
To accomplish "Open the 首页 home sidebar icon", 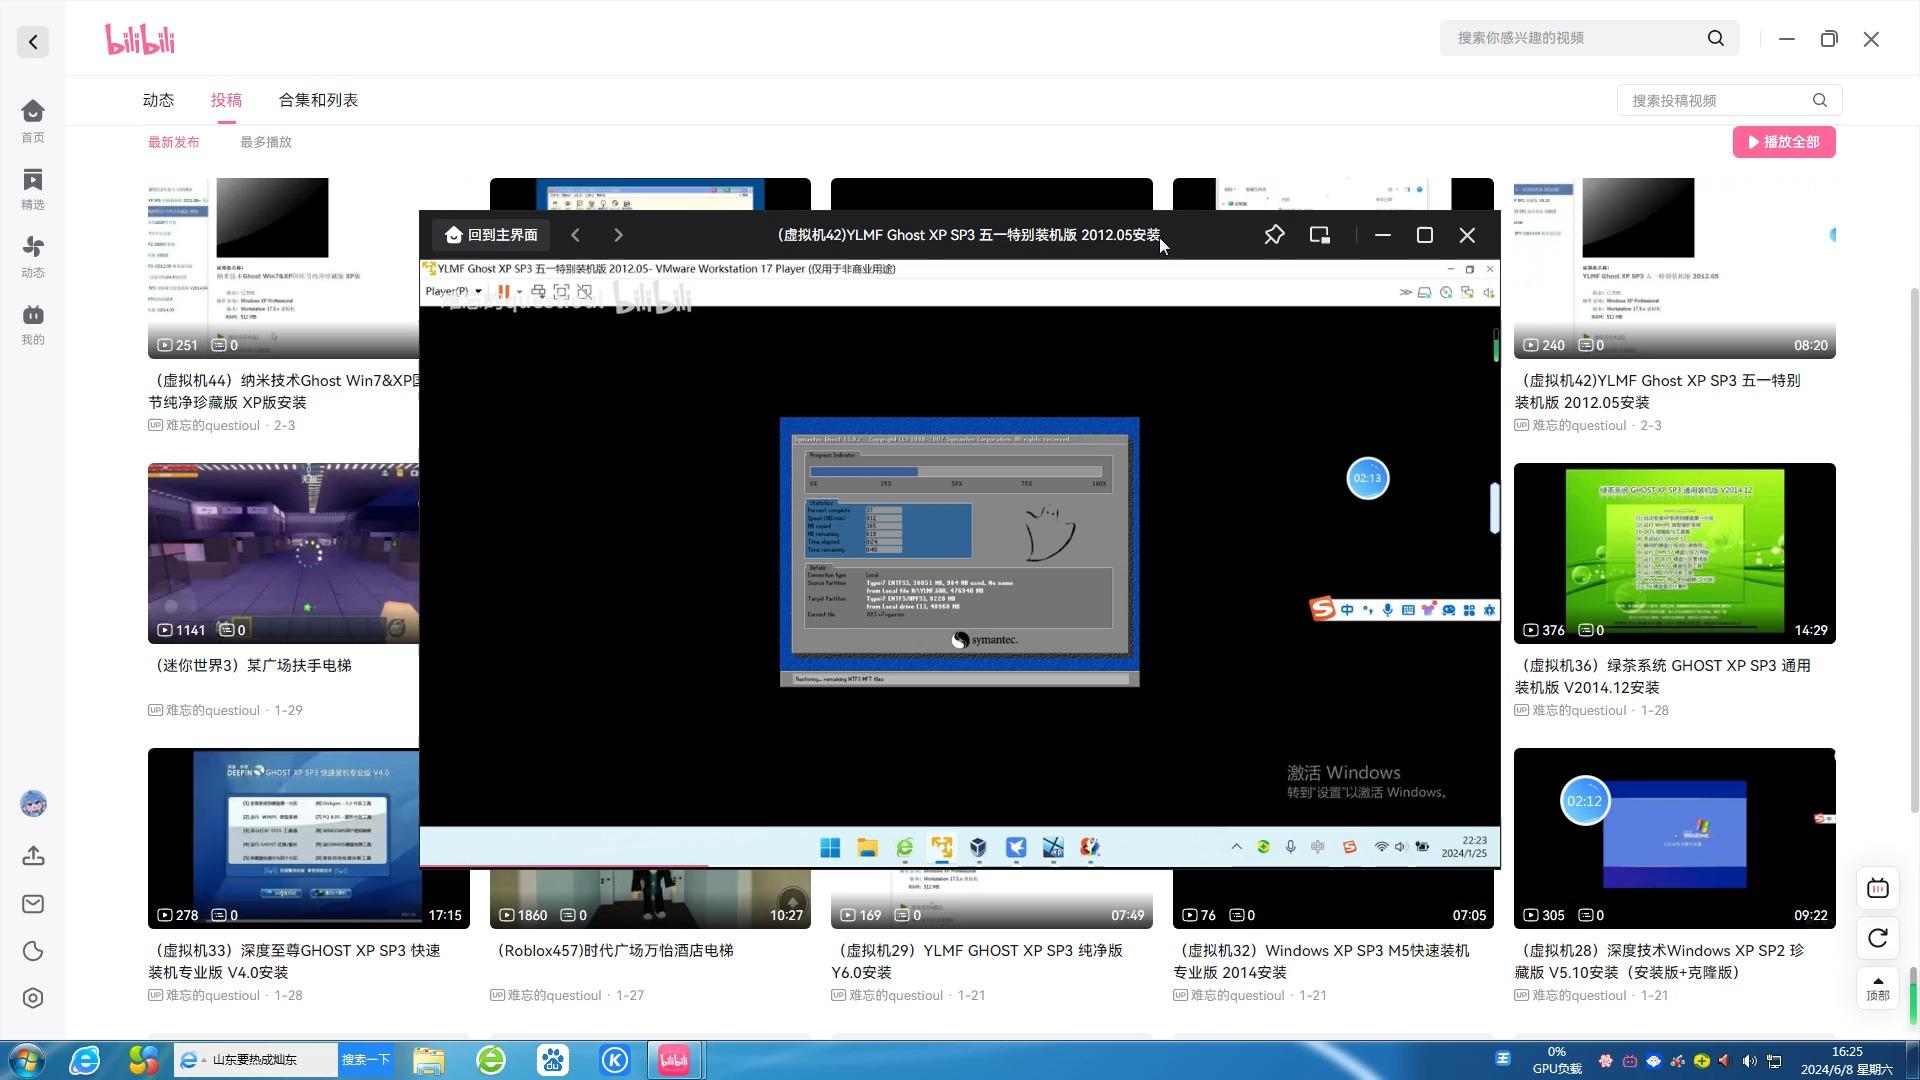I will (x=33, y=121).
